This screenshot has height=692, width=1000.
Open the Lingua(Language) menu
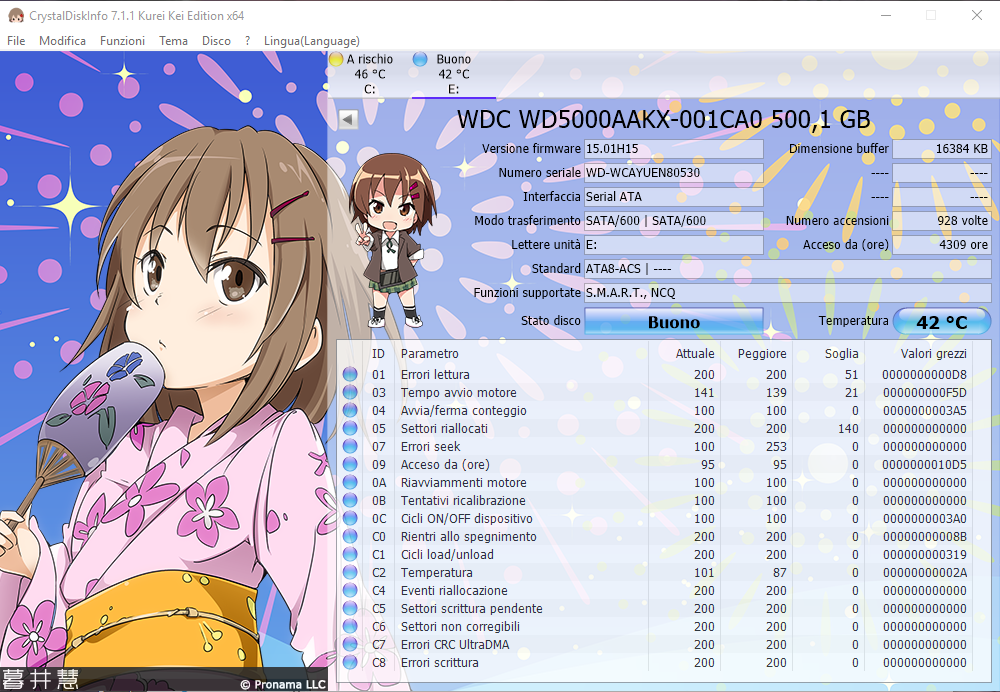point(311,41)
